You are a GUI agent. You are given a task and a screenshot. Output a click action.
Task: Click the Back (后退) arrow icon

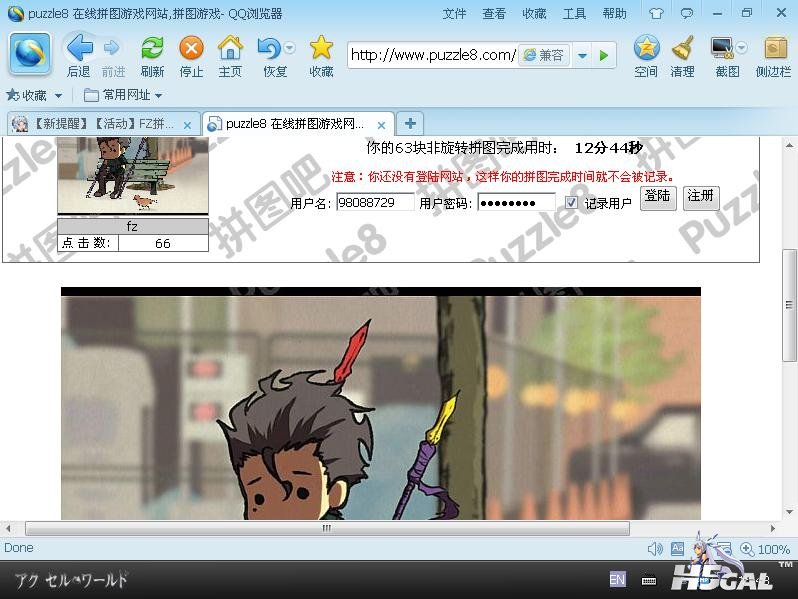[x=78, y=48]
